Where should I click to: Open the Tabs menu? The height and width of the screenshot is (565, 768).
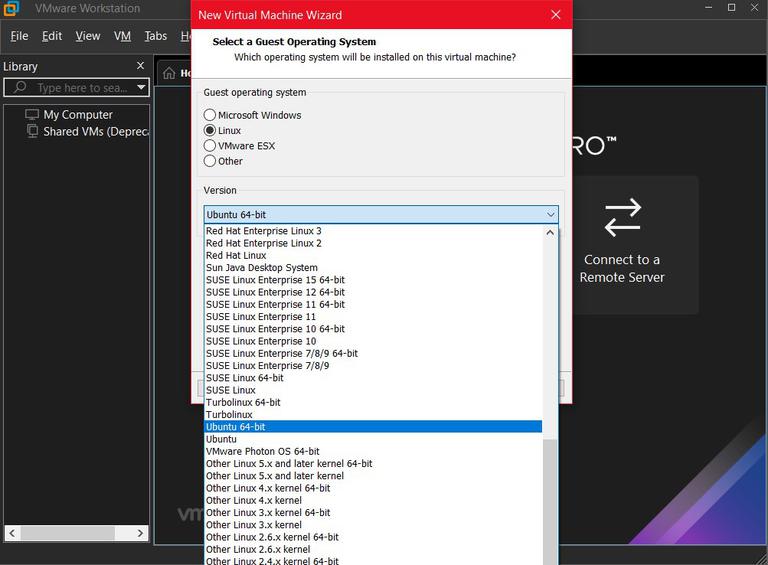click(x=155, y=36)
